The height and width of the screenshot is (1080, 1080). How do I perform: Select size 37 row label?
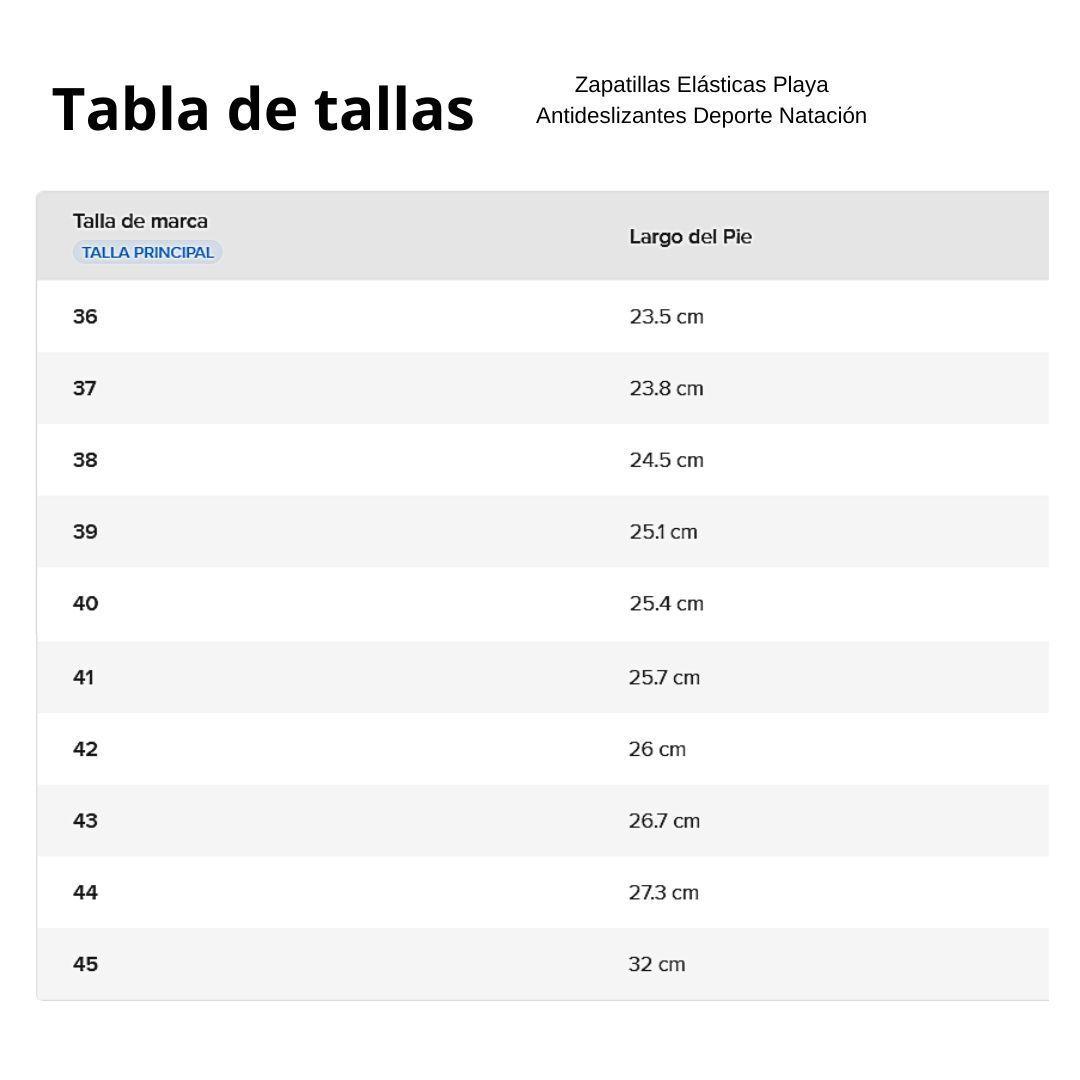(85, 388)
